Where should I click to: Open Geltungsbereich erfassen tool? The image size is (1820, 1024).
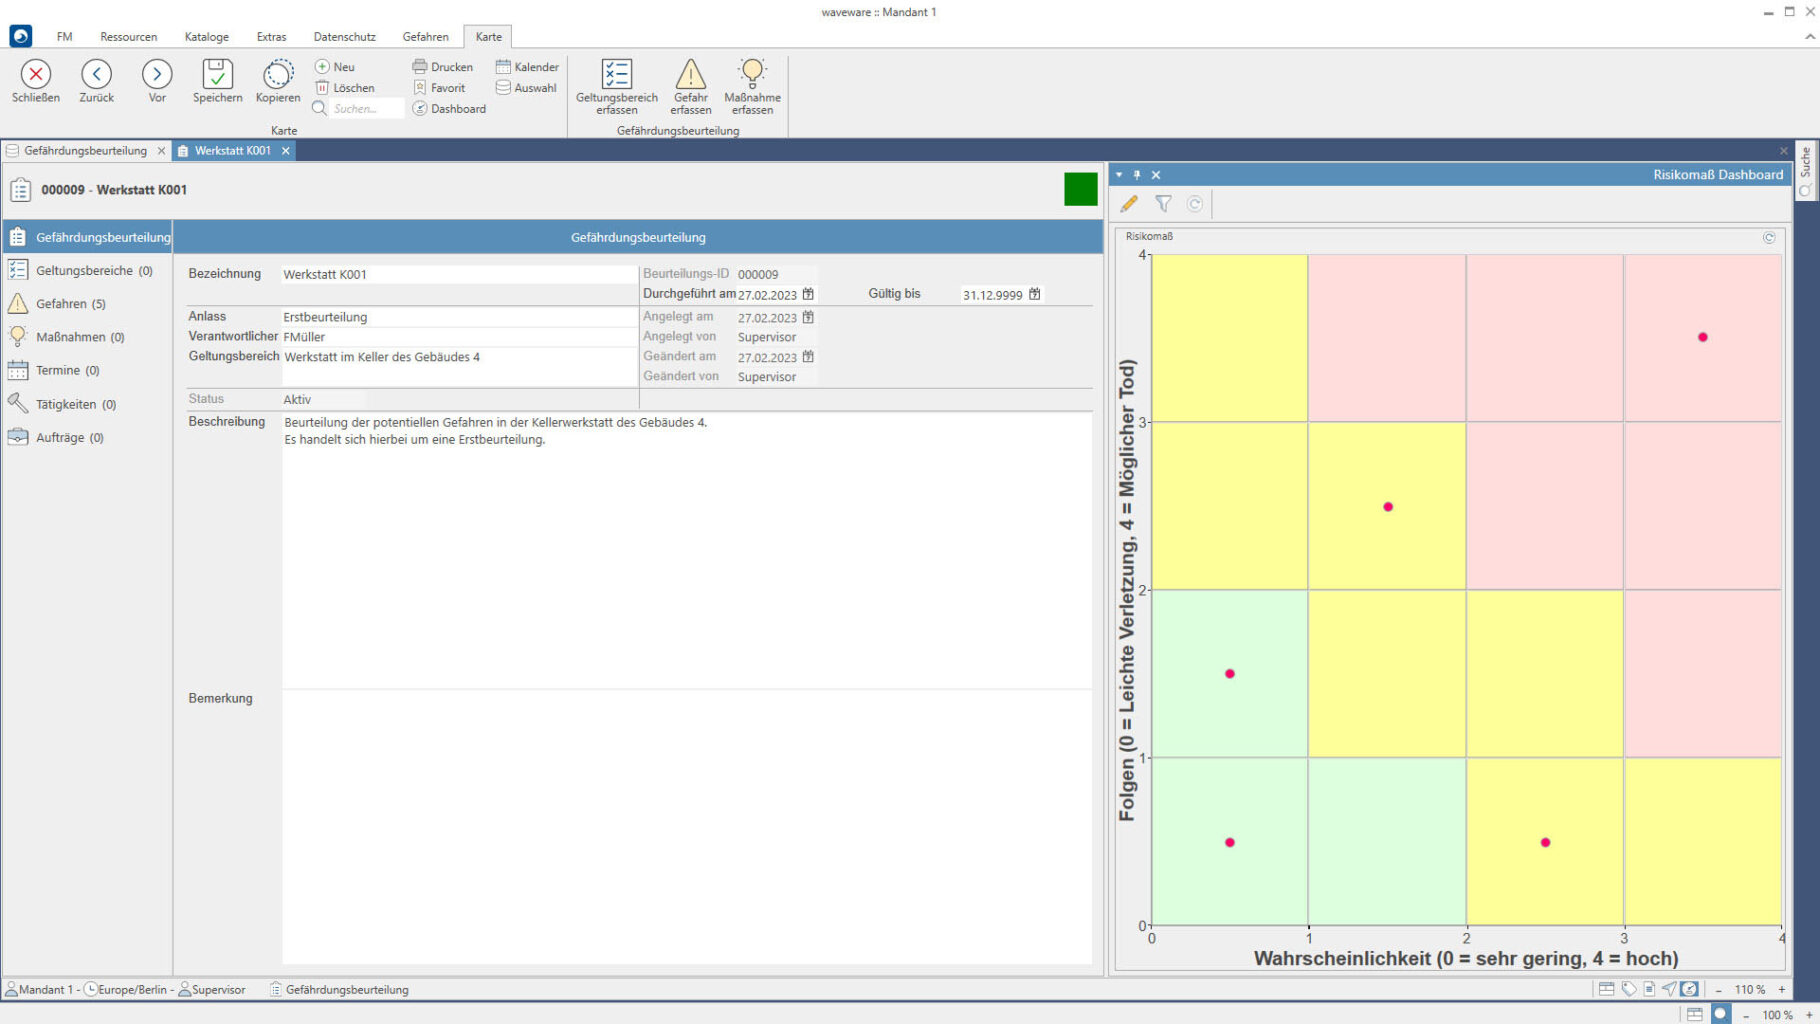click(x=616, y=75)
